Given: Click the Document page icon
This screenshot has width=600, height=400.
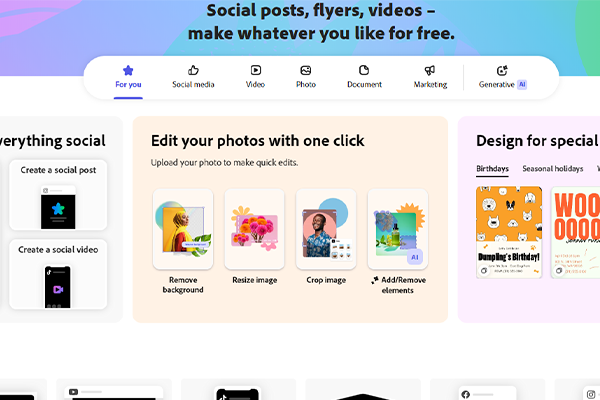Looking at the screenshot, I should point(364,70).
